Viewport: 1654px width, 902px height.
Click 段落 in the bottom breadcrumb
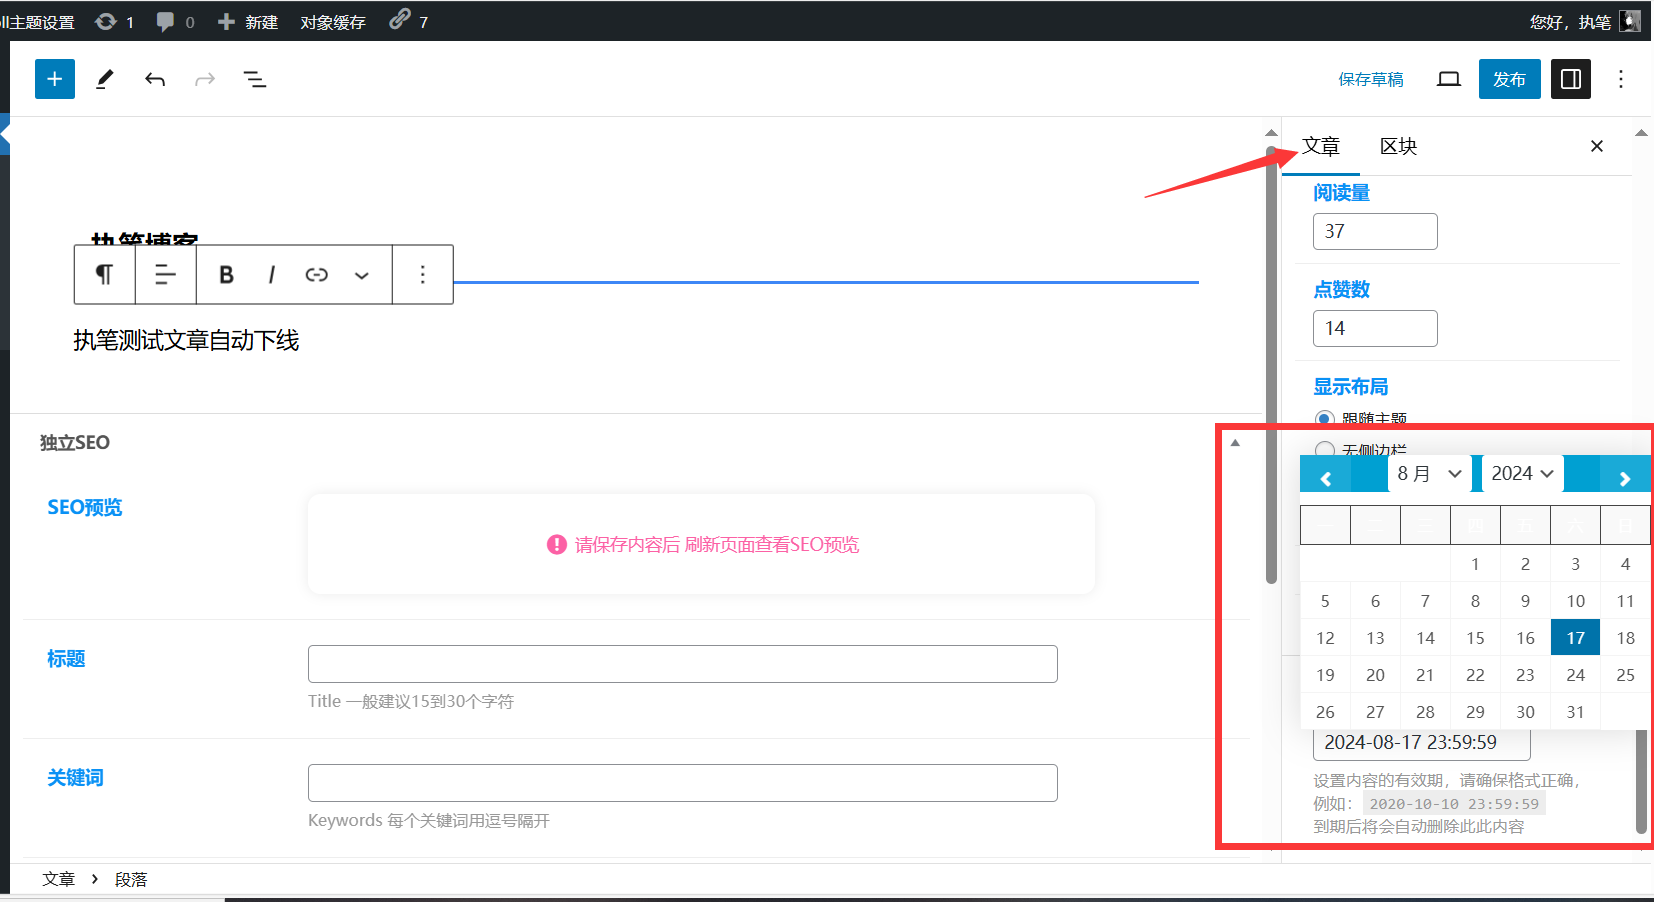point(131,879)
